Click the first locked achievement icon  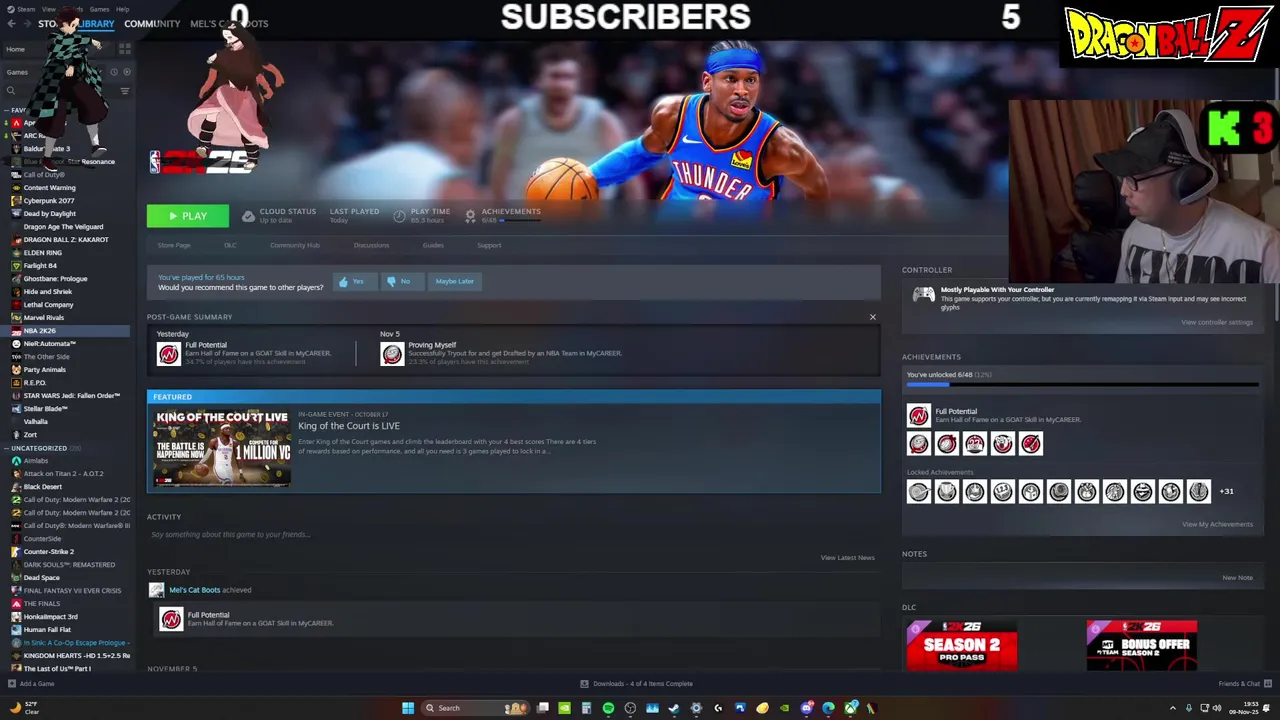point(918,491)
